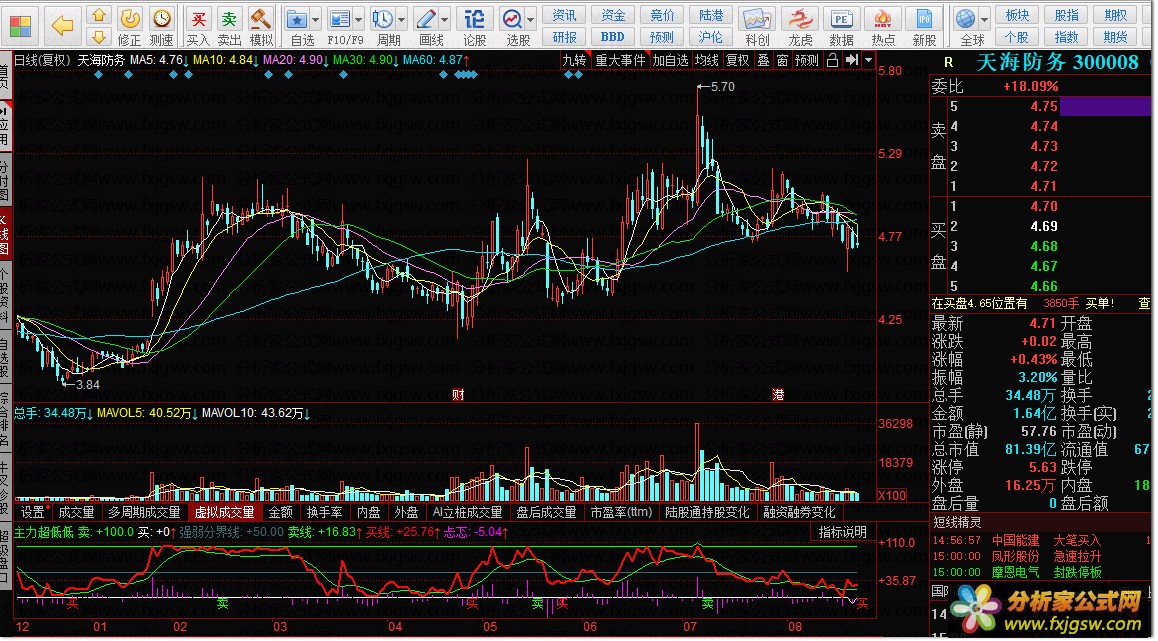1158x641 pixels.
Task: Toggle the 叠 overlay option
Action: pyautogui.click(x=763, y=61)
